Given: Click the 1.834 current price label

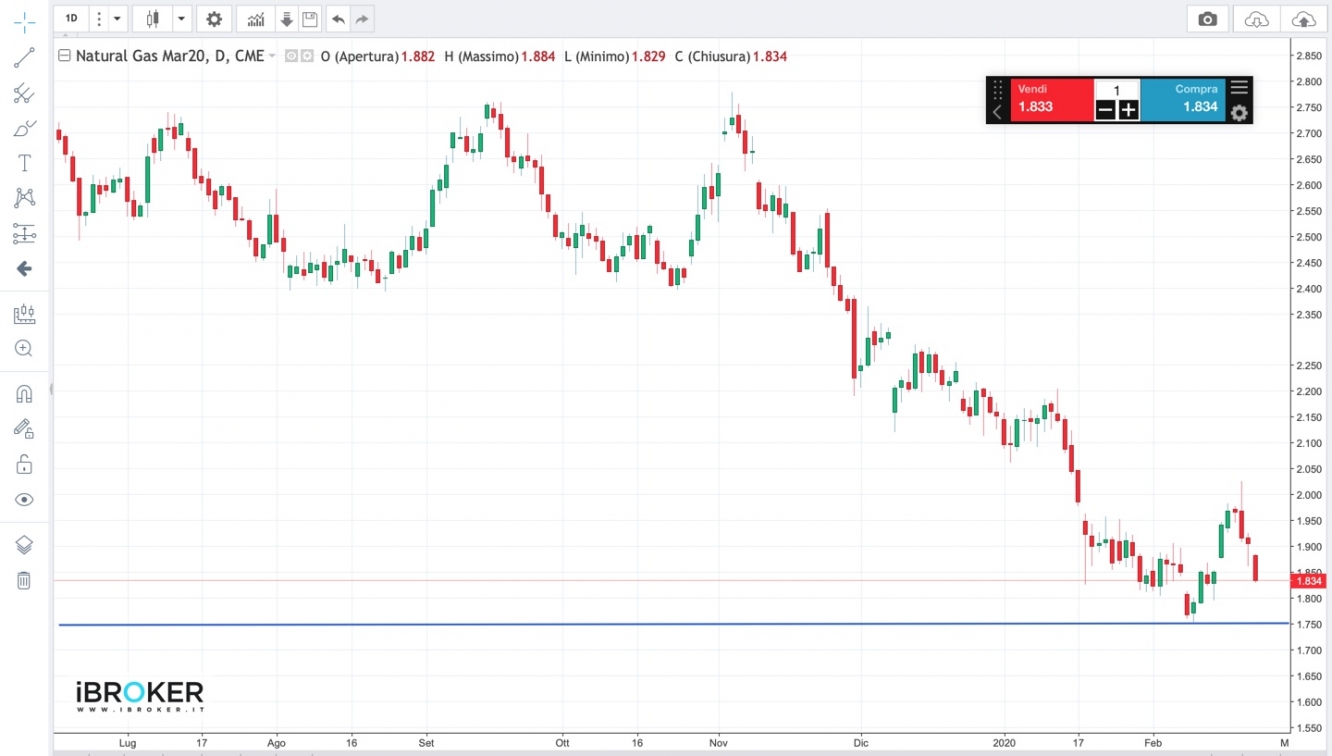Looking at the screenshot, I should 1308,581.
